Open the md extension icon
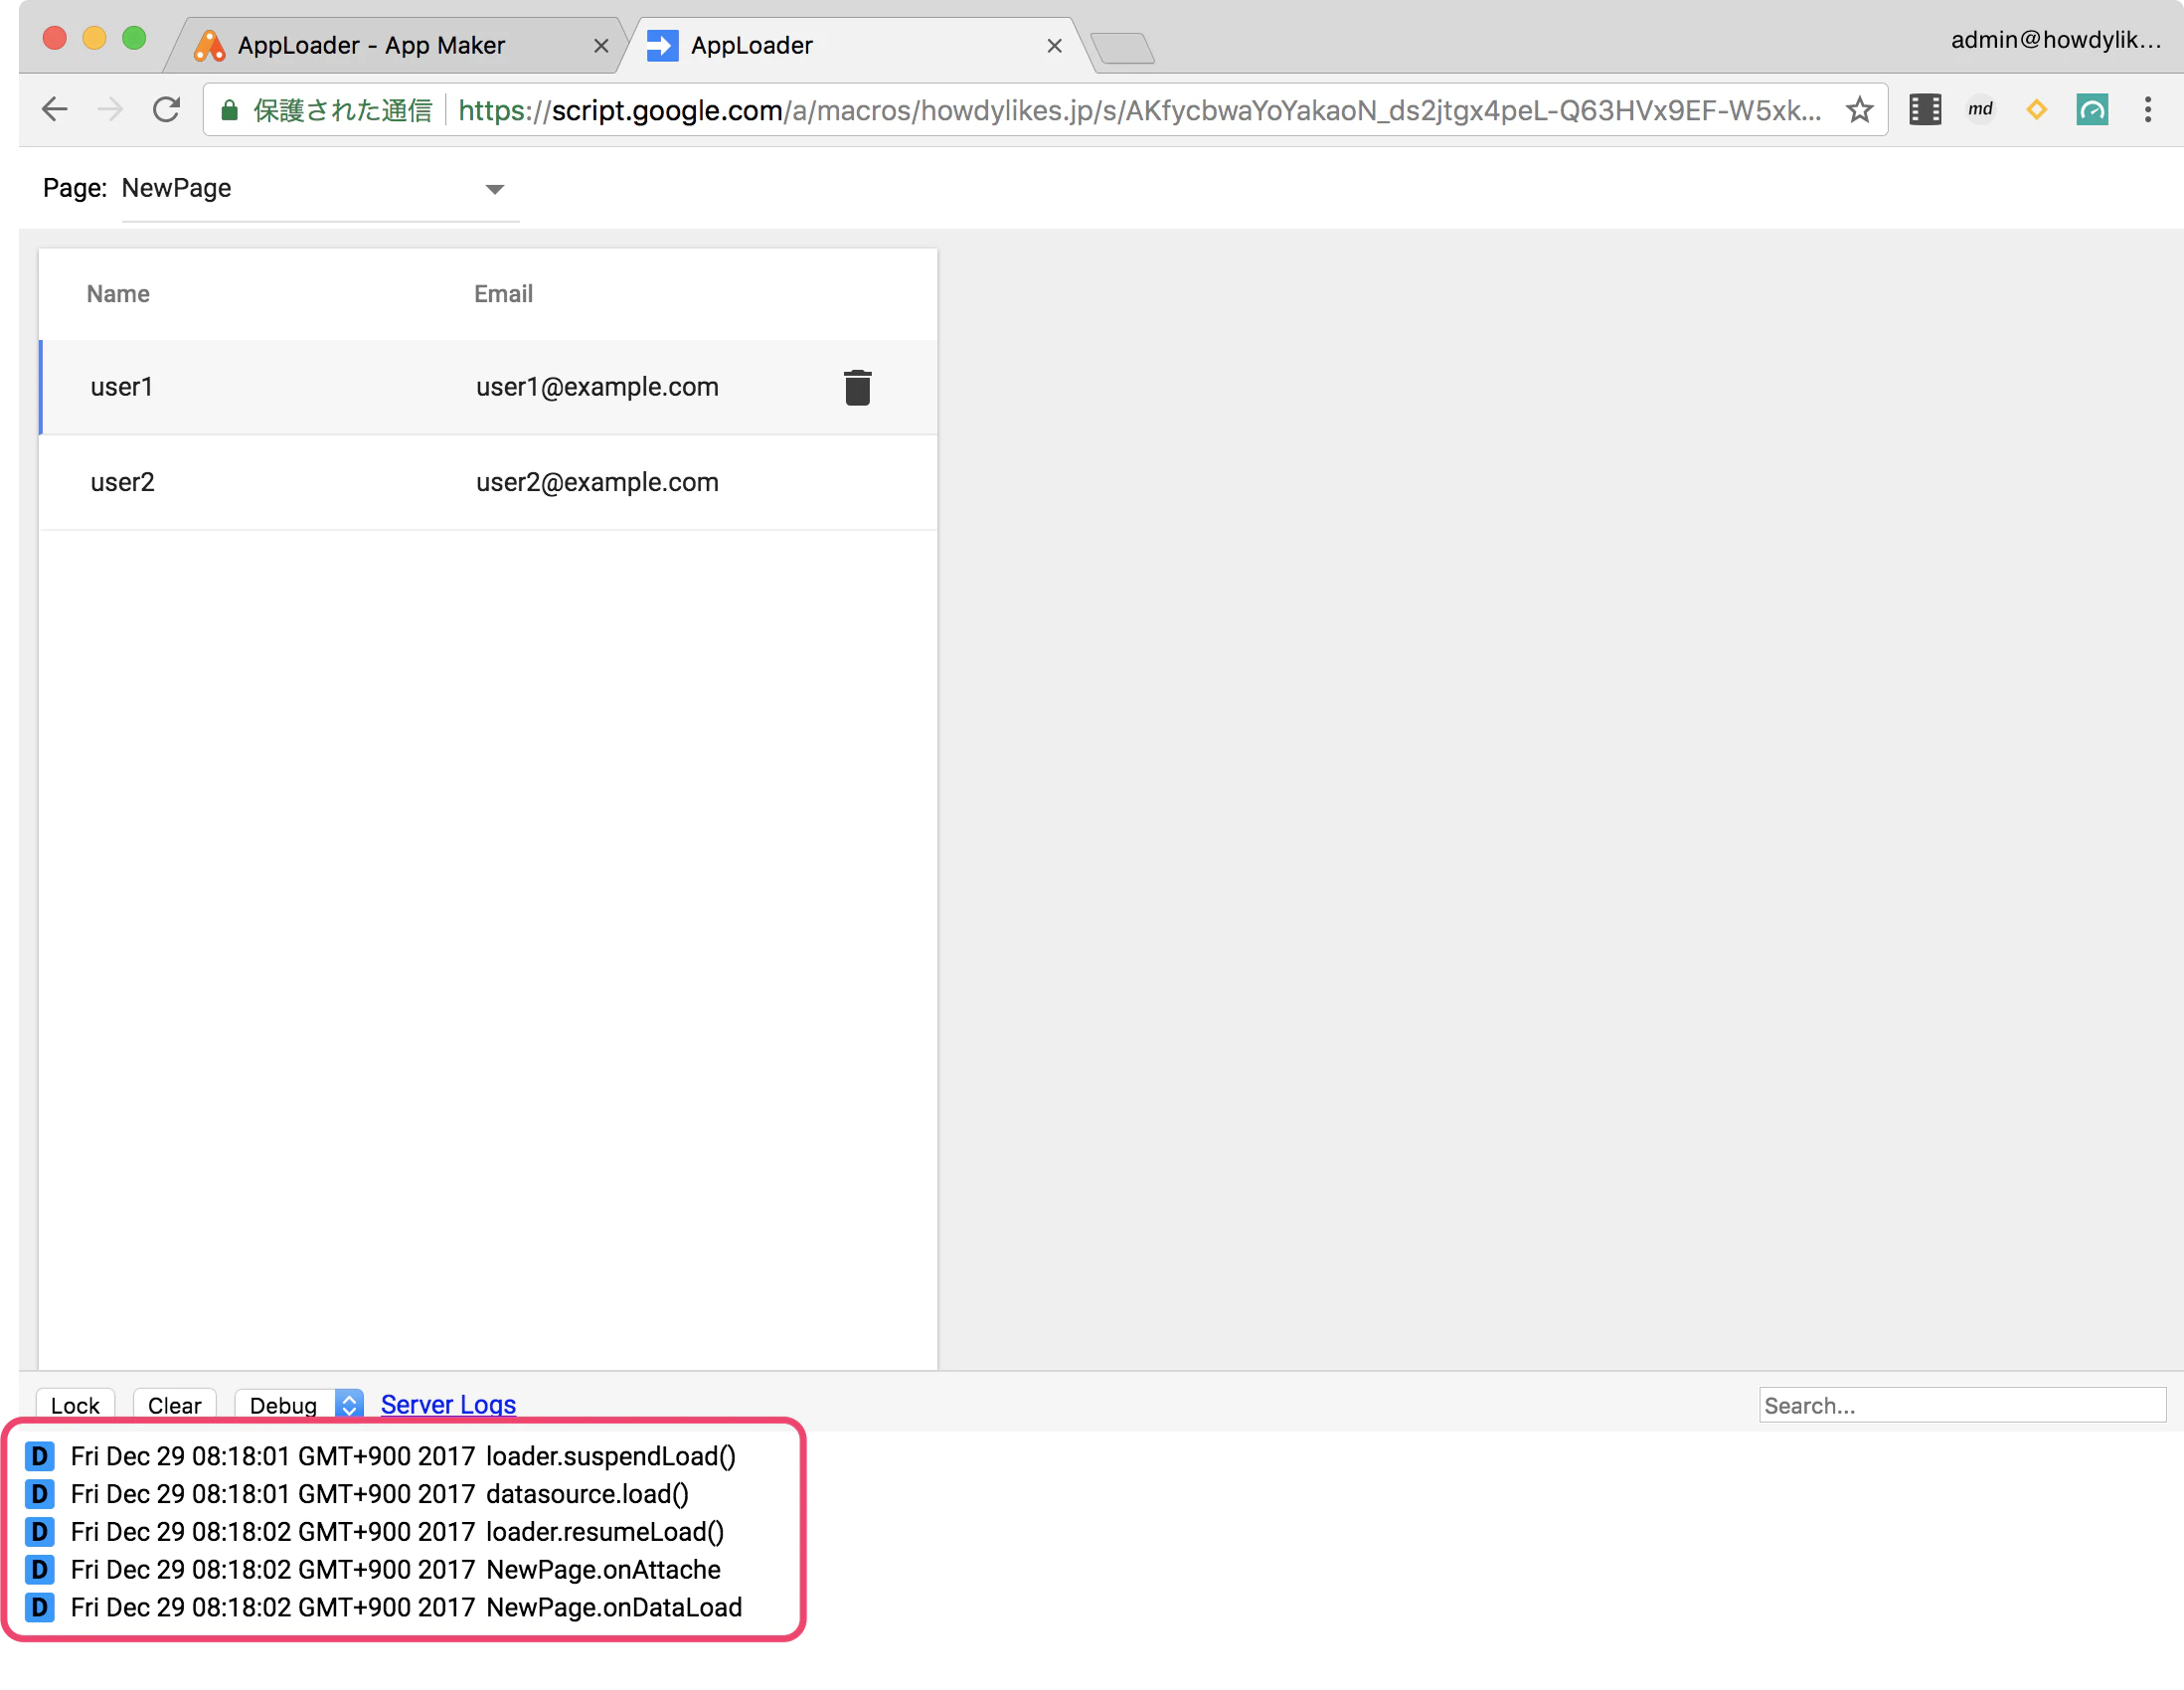 tap(1980, 109)
